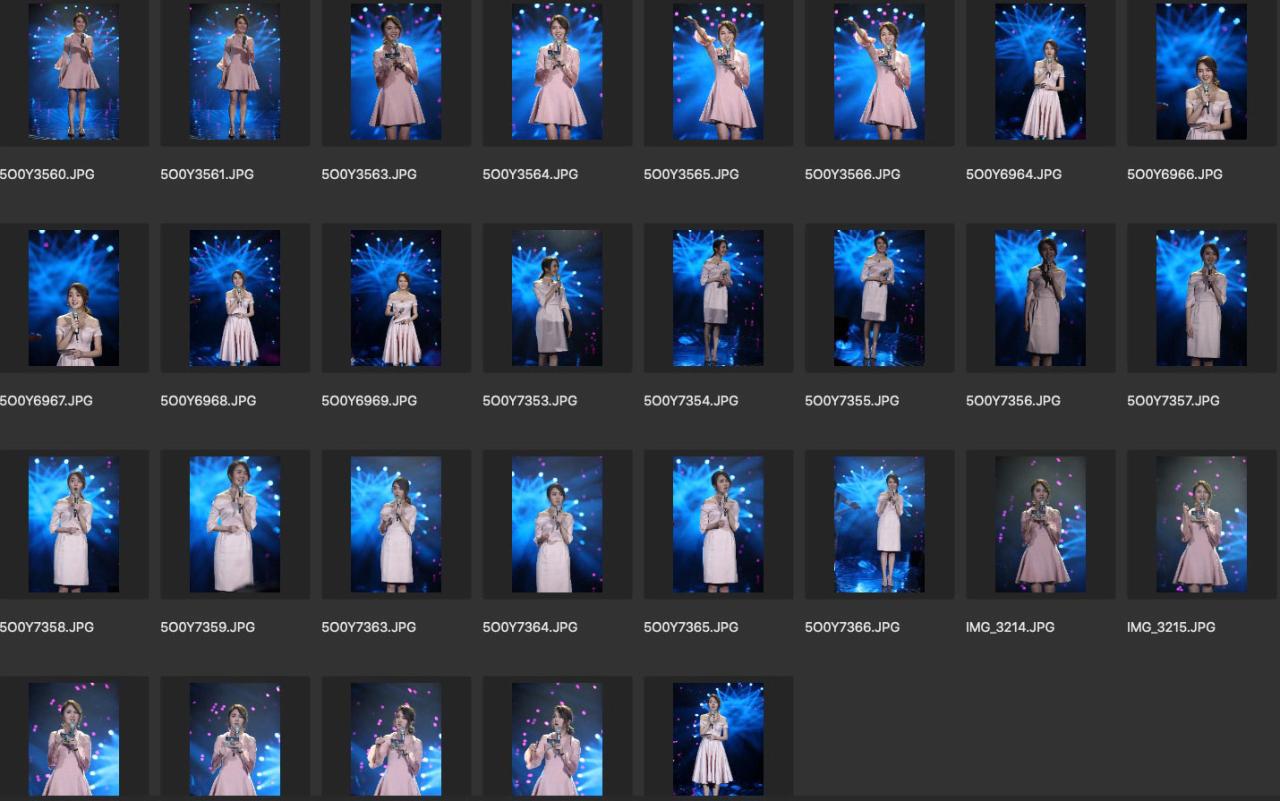1280x801 pixels.
Task: Pick the 5O0Y3566.JPG image thumbnail
Action: click(x=879, y=72)
